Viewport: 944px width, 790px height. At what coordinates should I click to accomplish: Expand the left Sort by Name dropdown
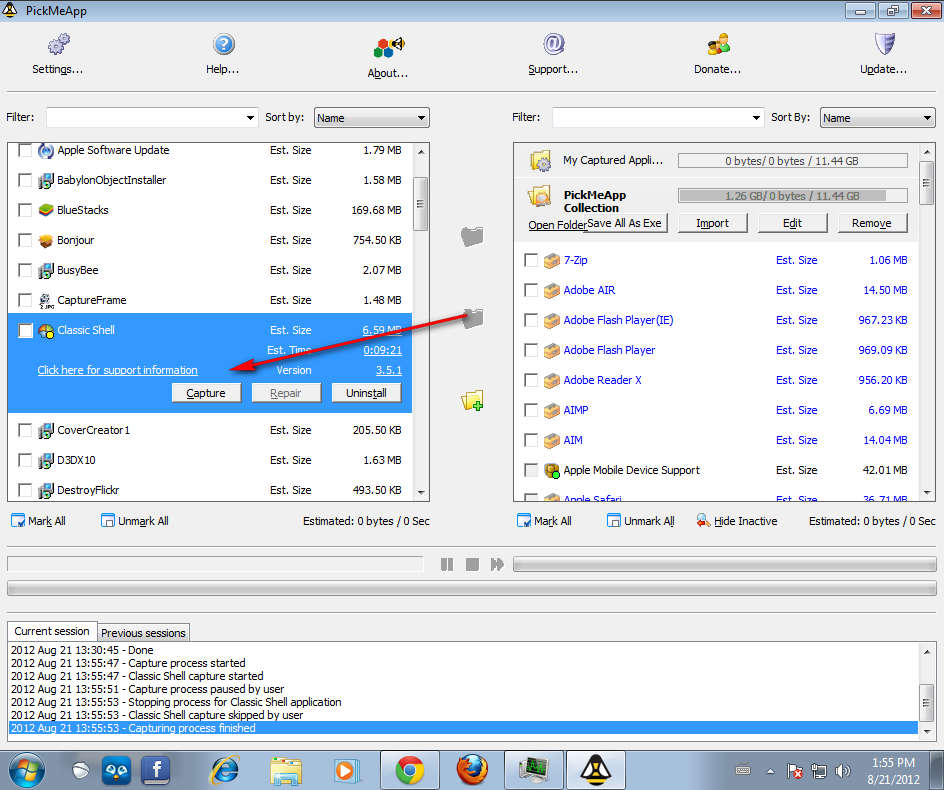tap(371, 118)
